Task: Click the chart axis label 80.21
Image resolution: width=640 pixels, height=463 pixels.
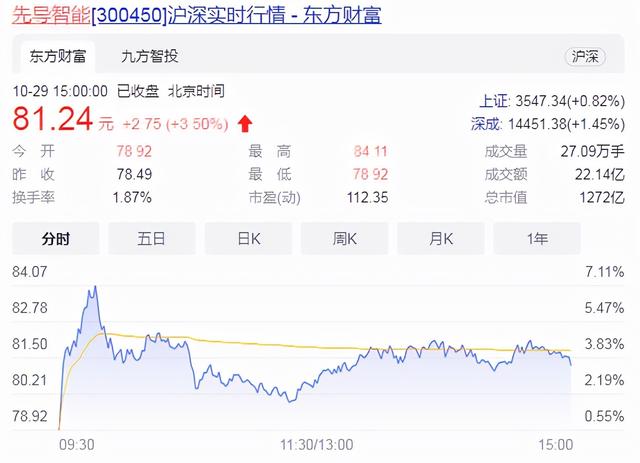Action: [30, 380]
